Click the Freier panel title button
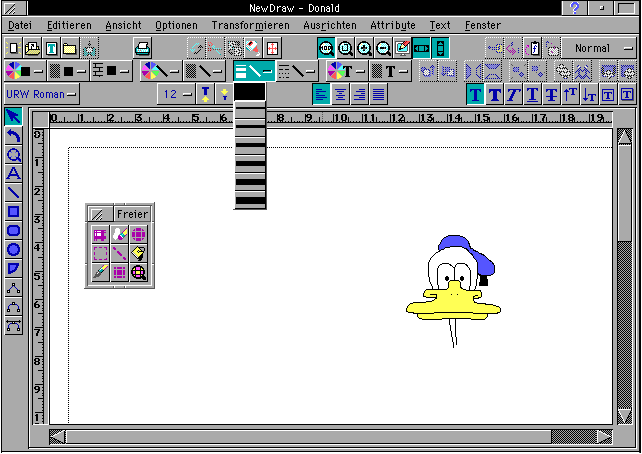Screen dimensions: 642x454 (132, 214)
